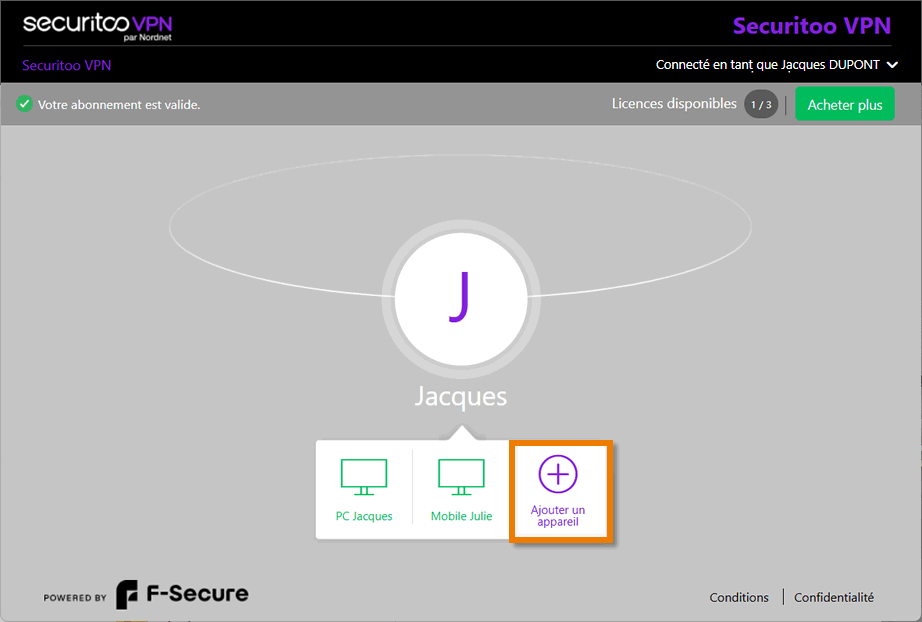This screenshot has width=922, height=622.
Task: Click the Licences disponibles label
Action: pyautogui.click(x=674, y=103)
